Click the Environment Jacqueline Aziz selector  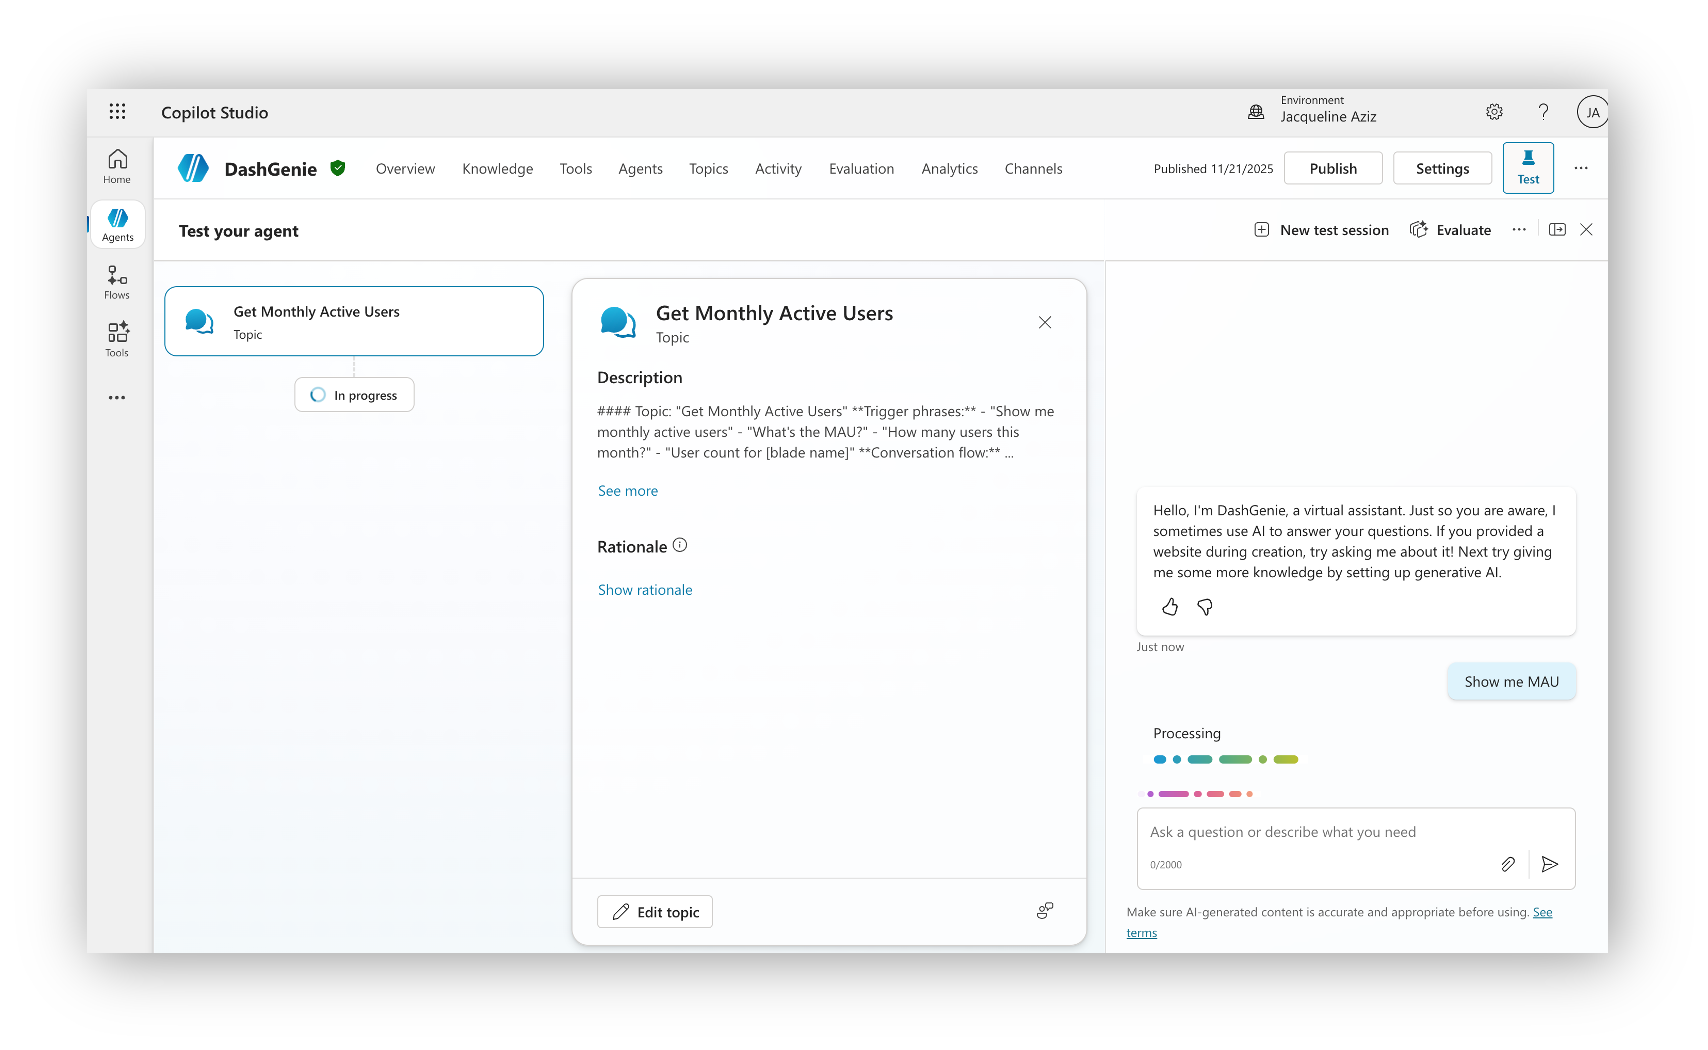click(x=1312, y=110)
